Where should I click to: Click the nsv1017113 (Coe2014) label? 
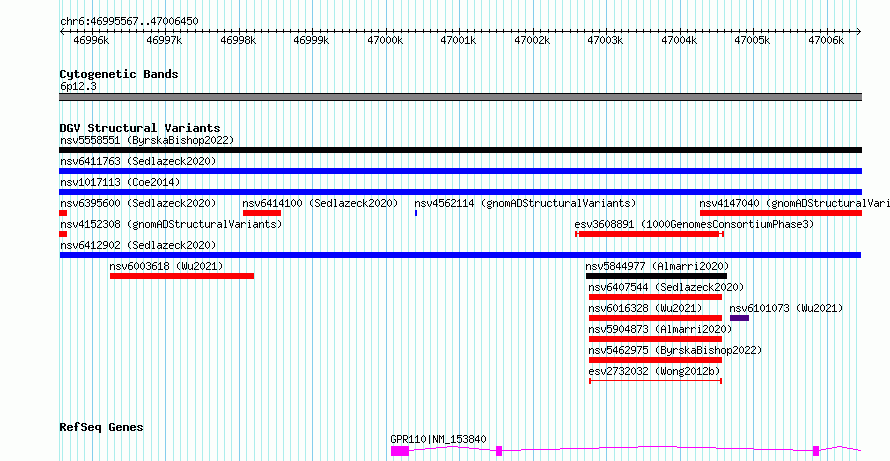[x=120, y=182]
